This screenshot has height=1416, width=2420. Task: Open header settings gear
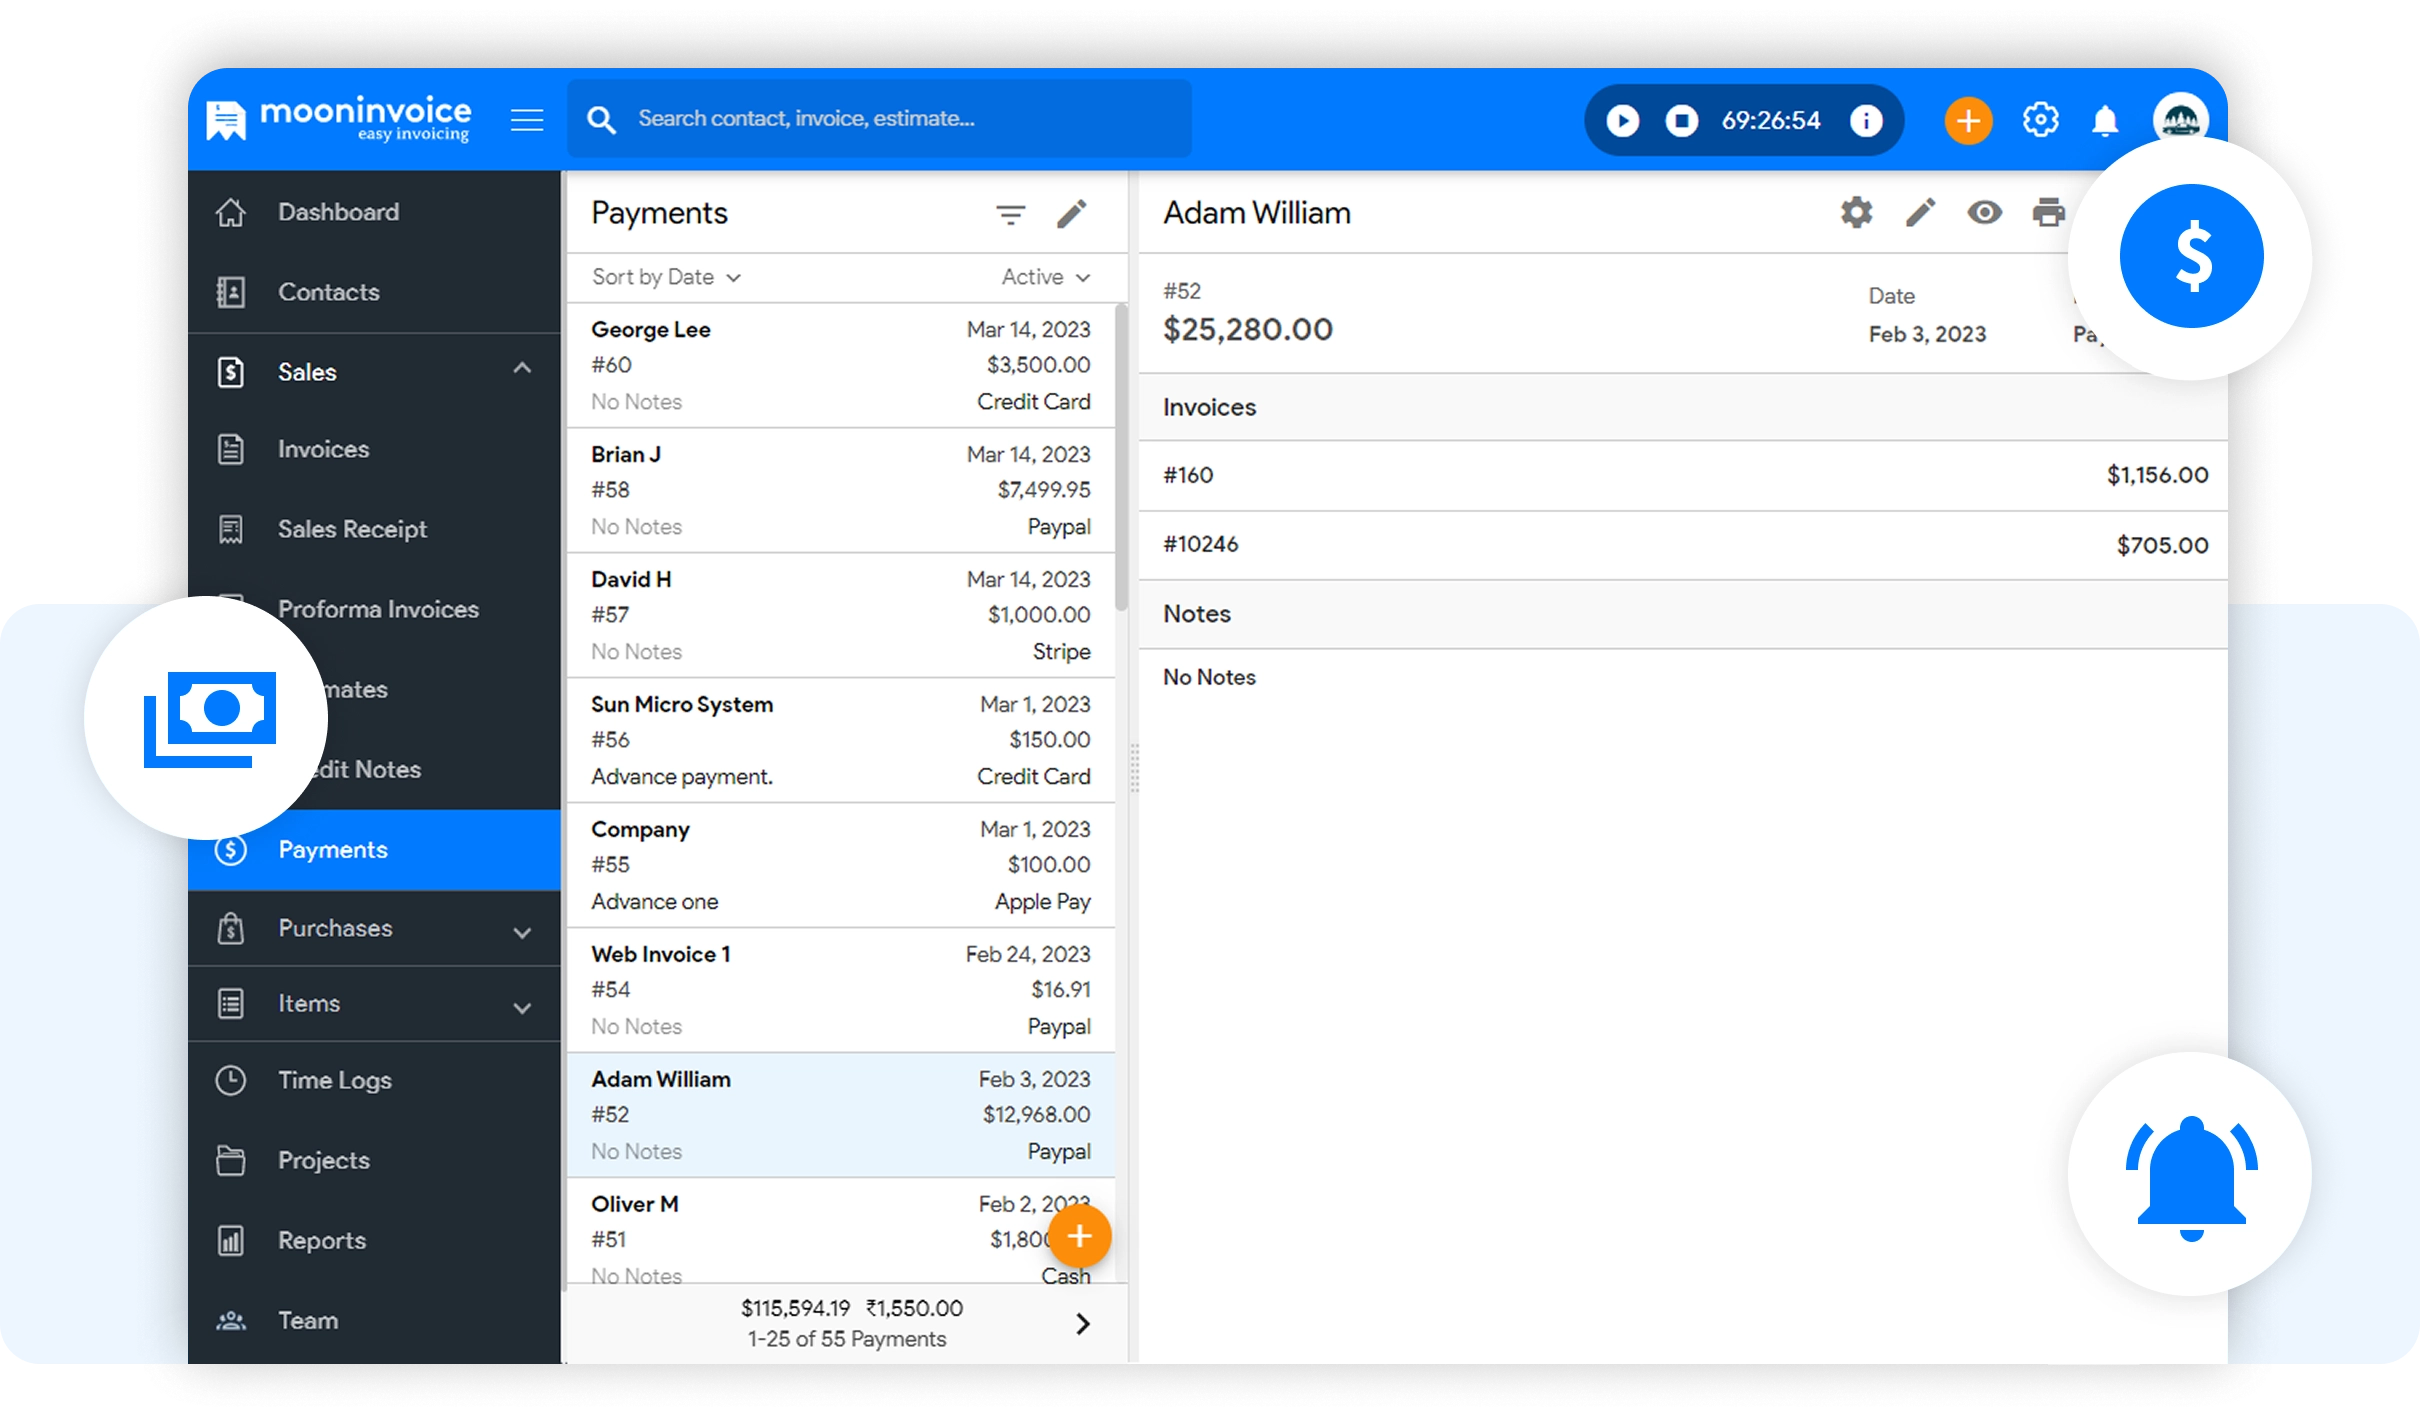2040,121
